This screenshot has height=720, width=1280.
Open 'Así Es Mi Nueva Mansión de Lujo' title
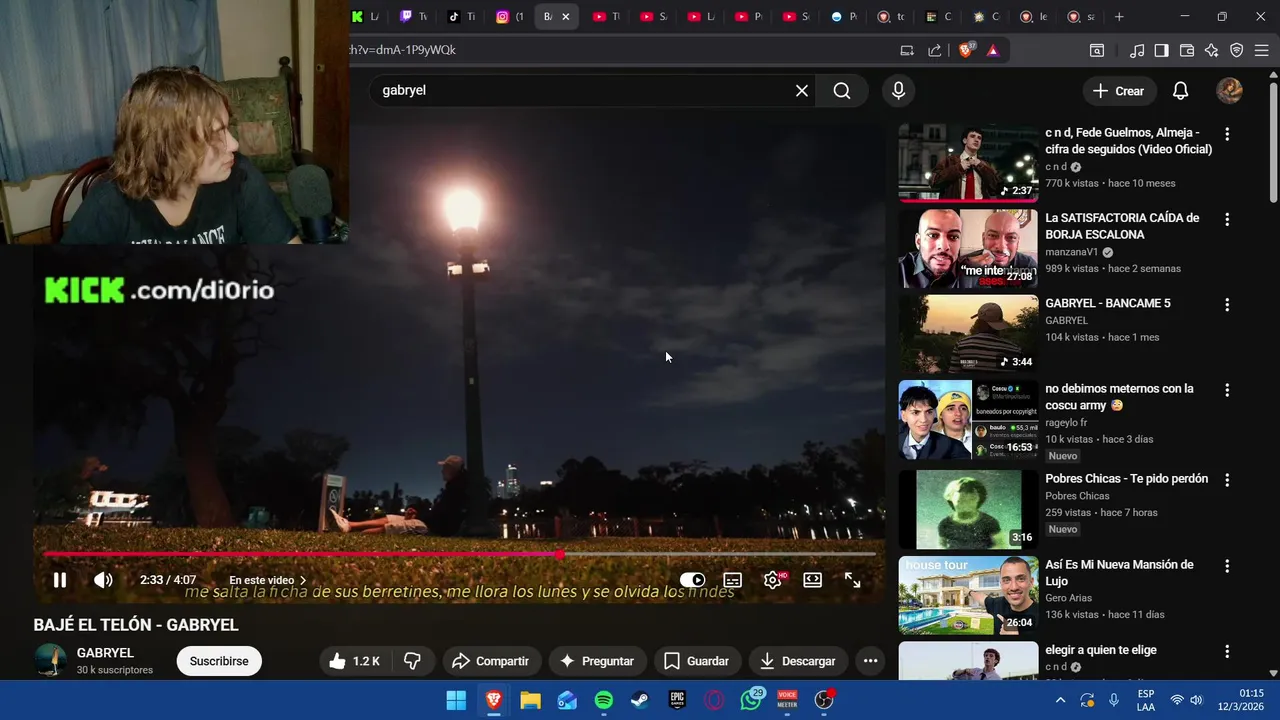tap(1120, 573)
